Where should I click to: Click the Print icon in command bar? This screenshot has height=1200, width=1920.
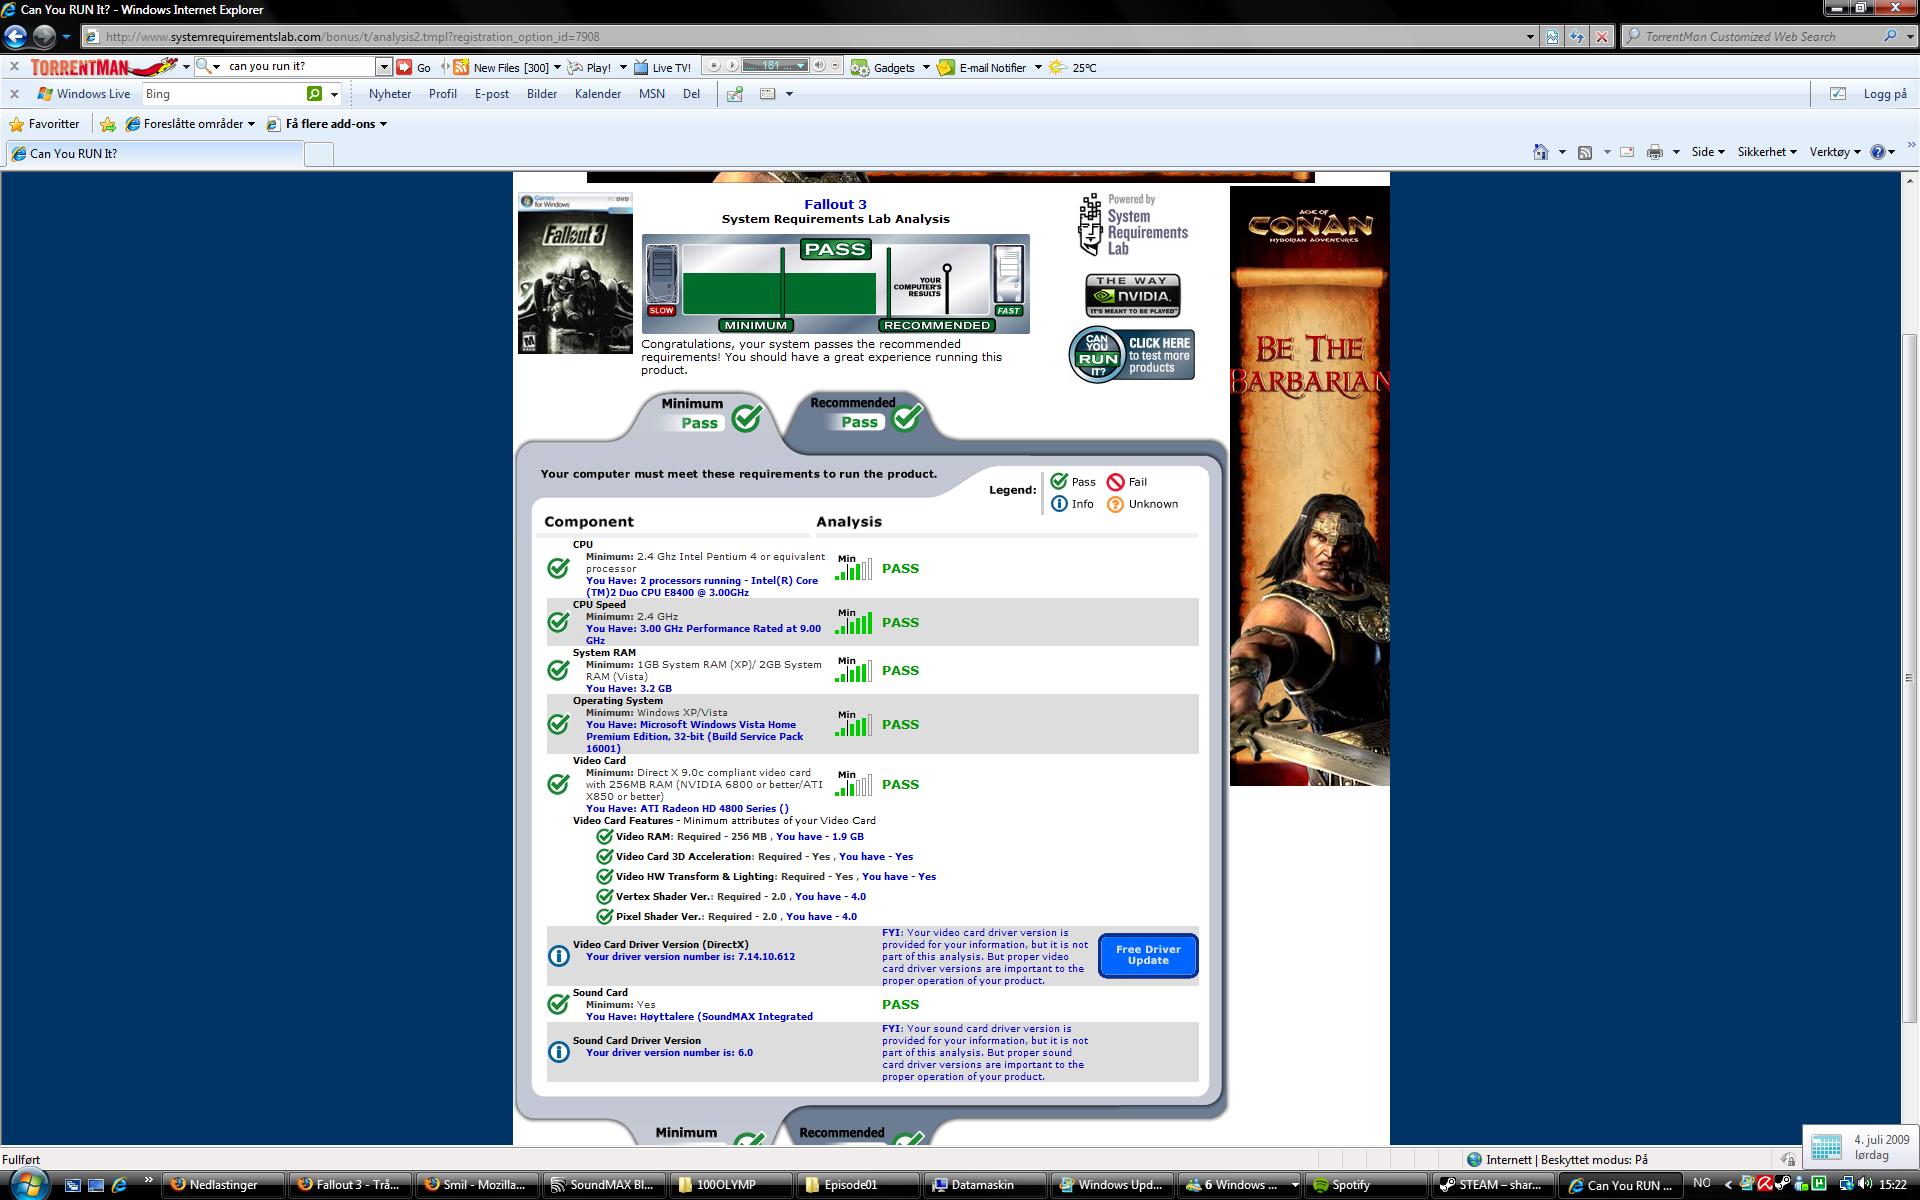tap(1655, 152)
